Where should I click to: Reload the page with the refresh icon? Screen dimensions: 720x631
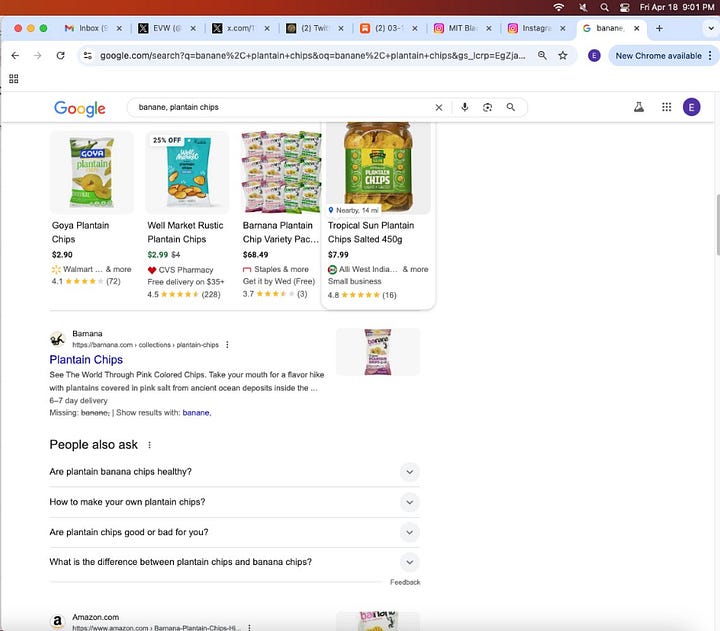[60, 56]
